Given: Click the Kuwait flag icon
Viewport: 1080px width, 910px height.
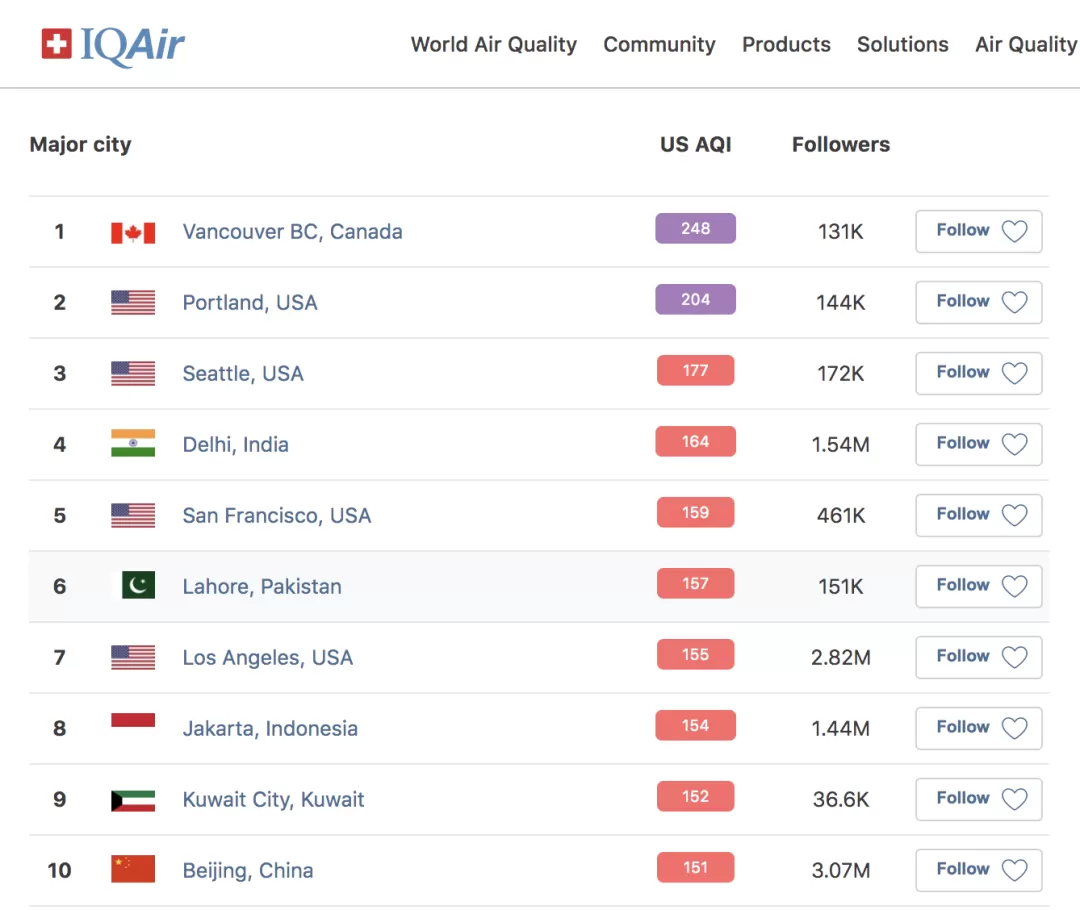Looking at the screenshot, I should [x=133, y=800].
